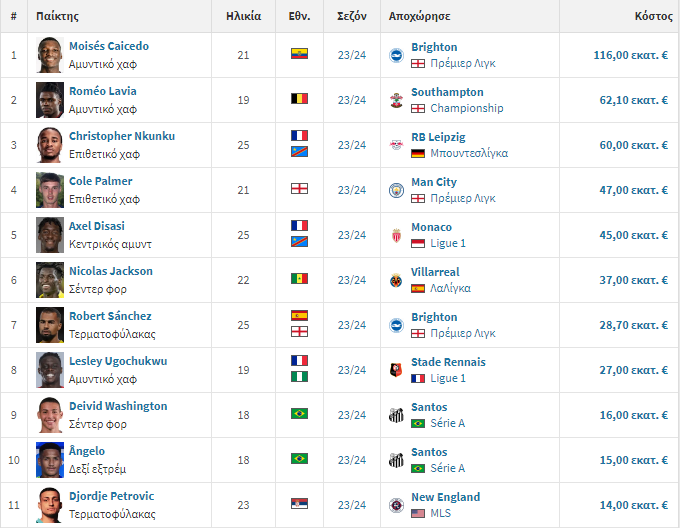680x528 pixels.
Task: Click Nicolas Jackson's portrait thumbnail
Action: point(50,280)
